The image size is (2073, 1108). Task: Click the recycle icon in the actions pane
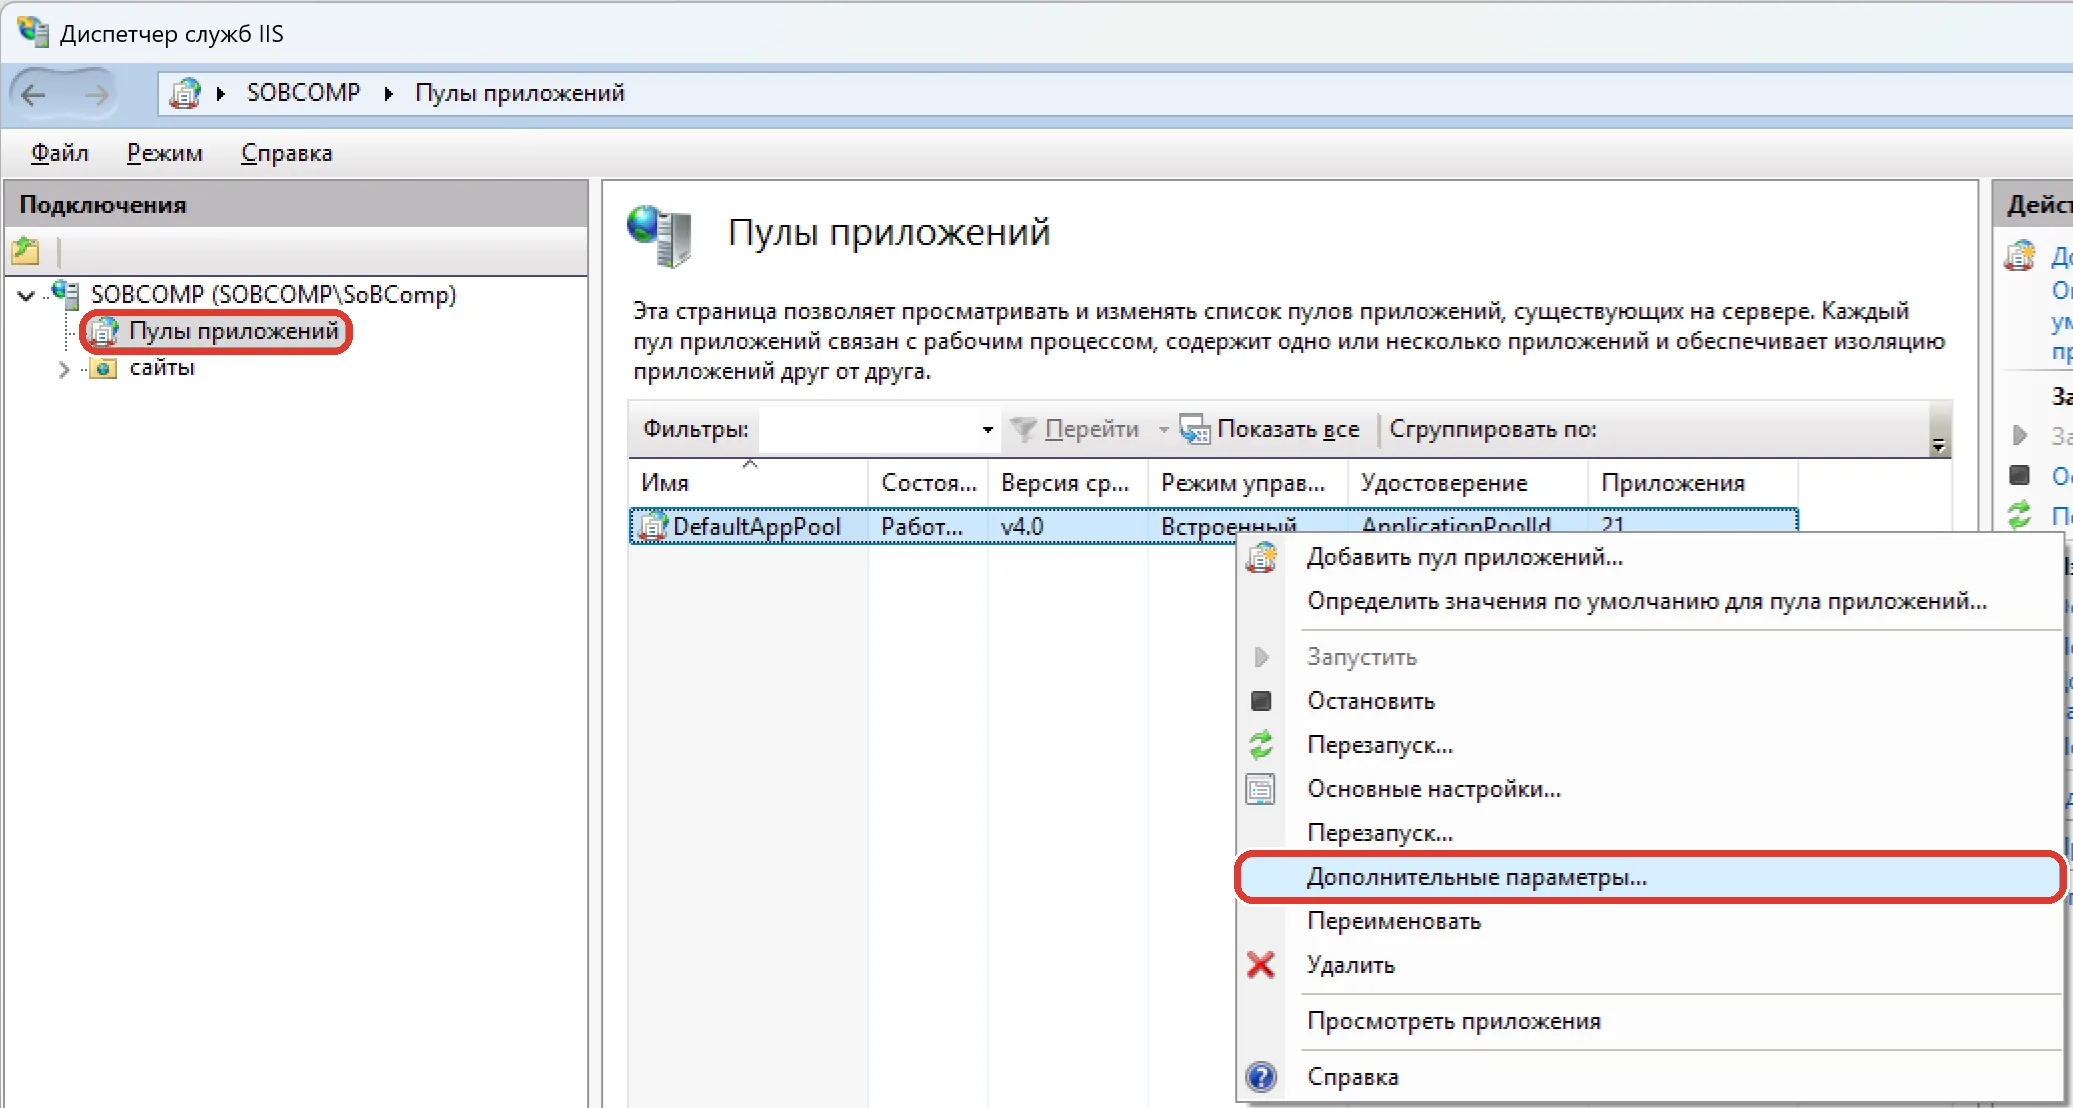point(2020,515)
